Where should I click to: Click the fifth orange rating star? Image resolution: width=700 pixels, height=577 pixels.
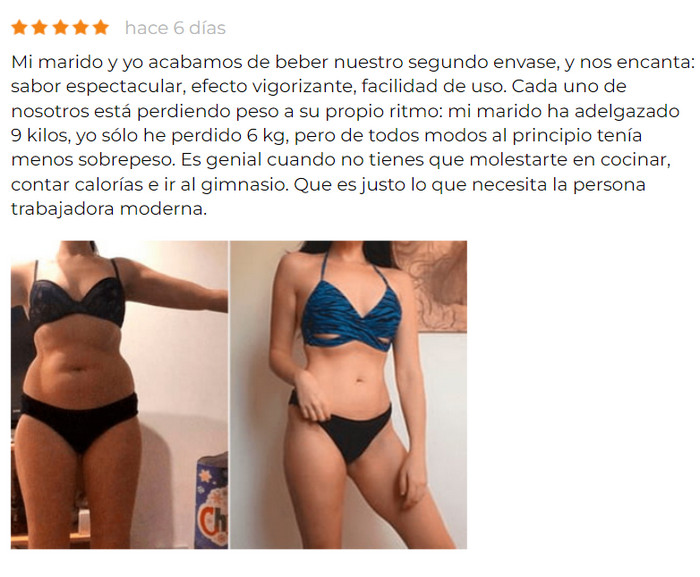pos(101,27)
